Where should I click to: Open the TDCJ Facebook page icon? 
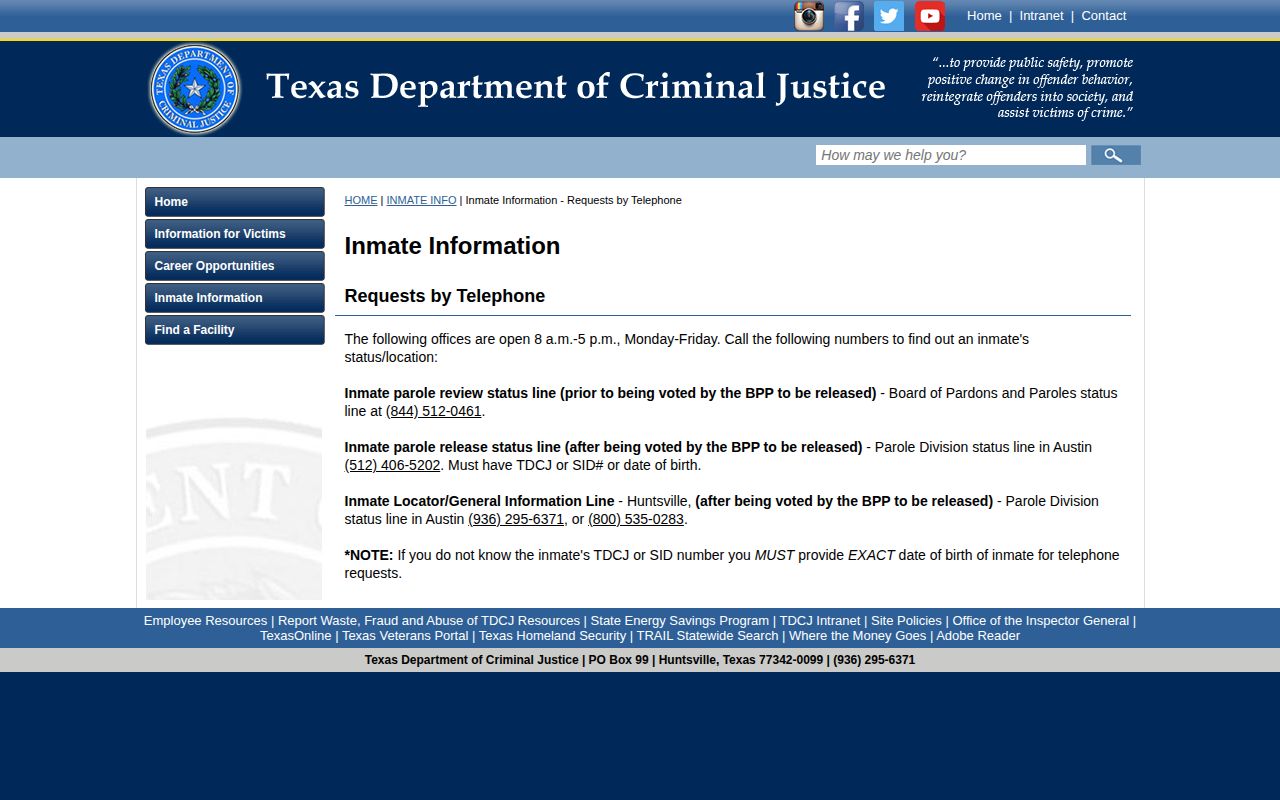pos(849,16)
